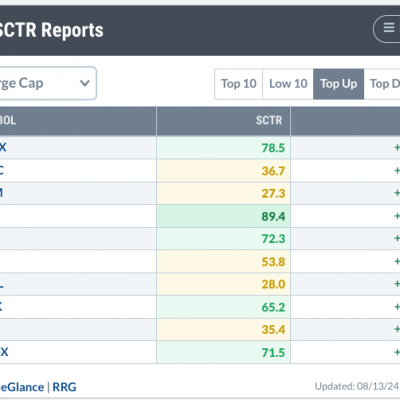Click the SCTR value 65.2

(x=273, y=307)
